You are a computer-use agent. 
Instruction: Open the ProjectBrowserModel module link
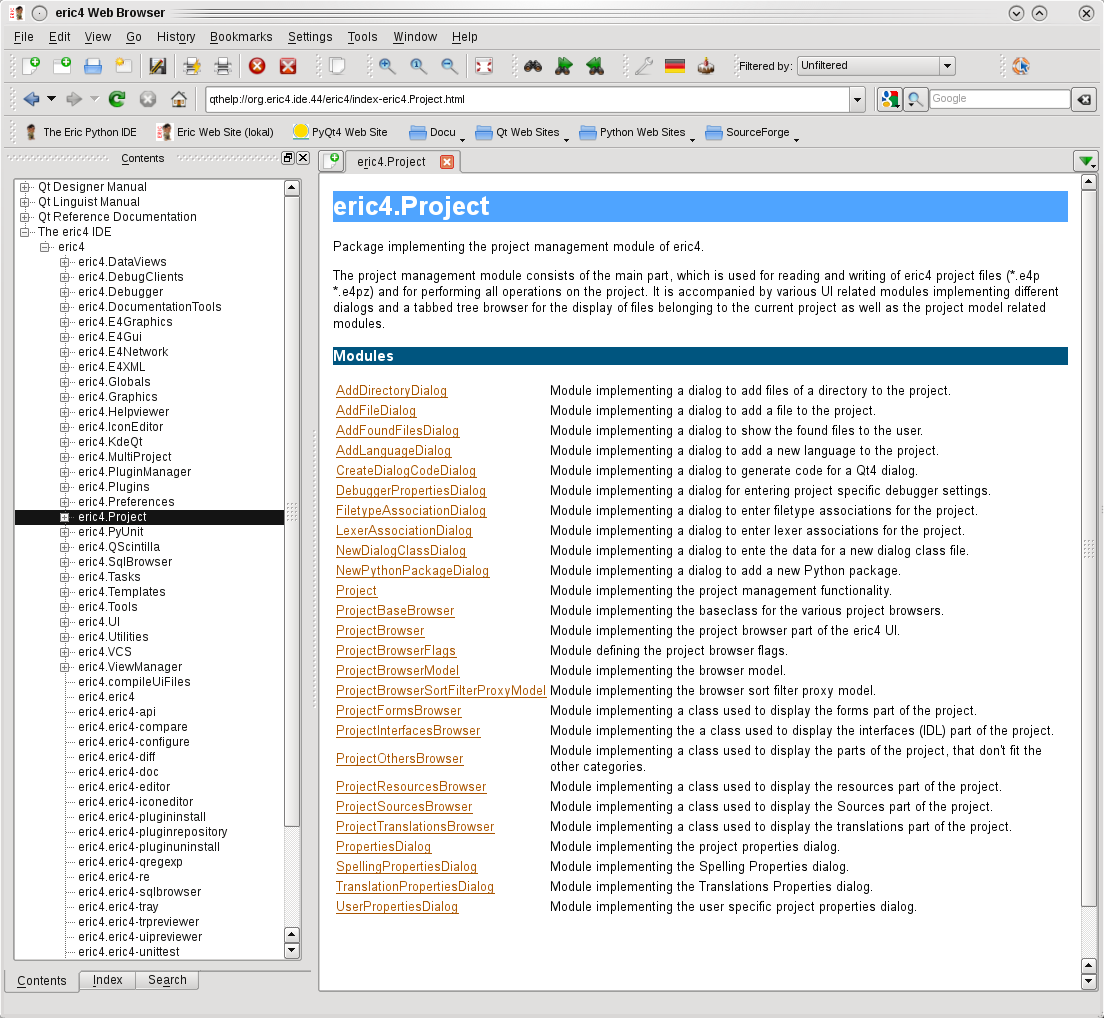(397, 671)
